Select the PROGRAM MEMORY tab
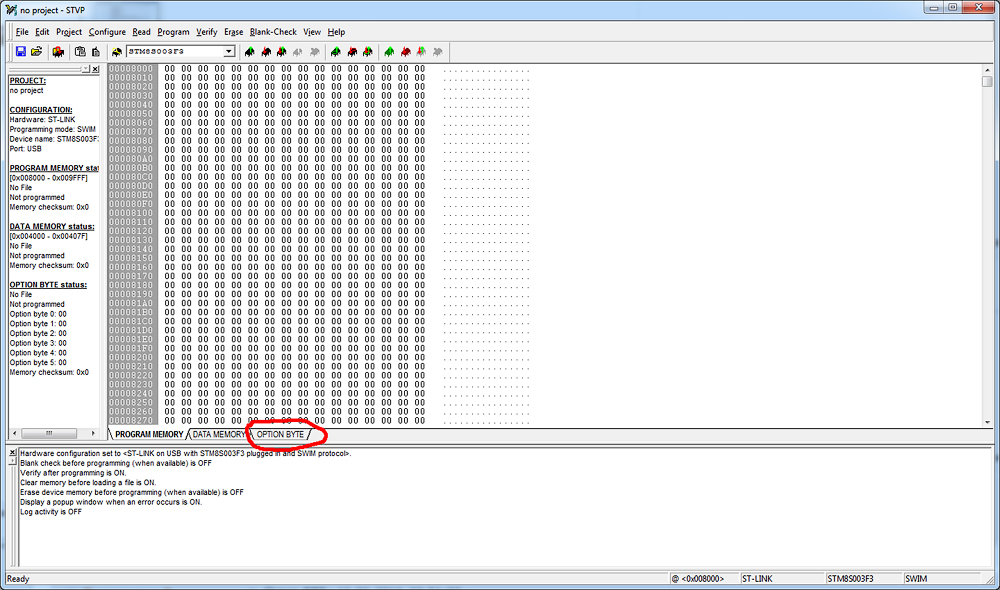 pos(149,435)
